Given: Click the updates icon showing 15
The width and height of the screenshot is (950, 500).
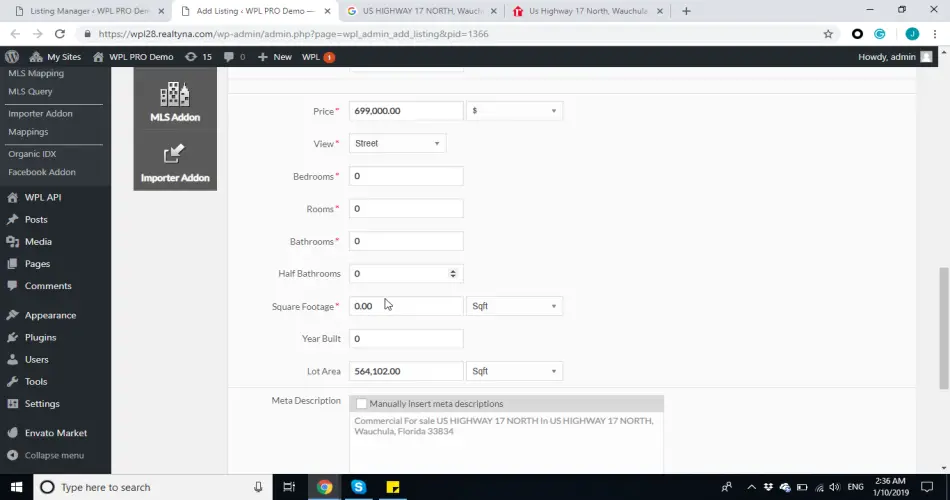Looking at the screenshot, I should (198, 57).
